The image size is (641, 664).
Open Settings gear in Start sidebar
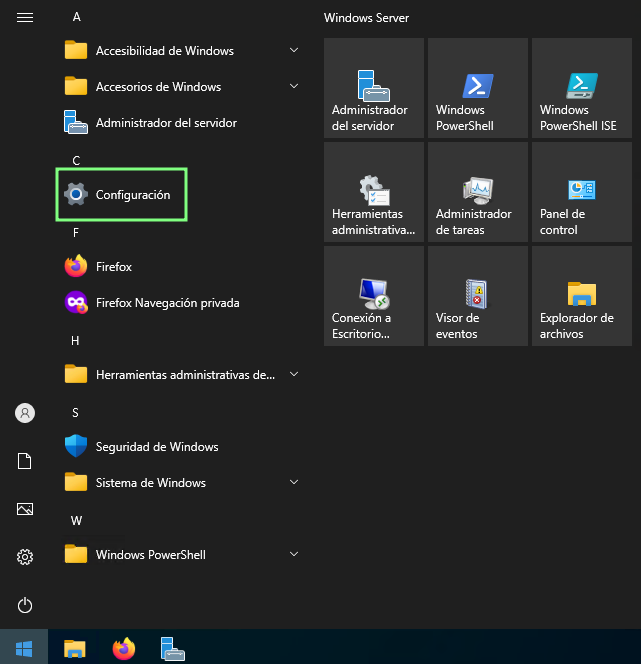(x=25, y=557)
